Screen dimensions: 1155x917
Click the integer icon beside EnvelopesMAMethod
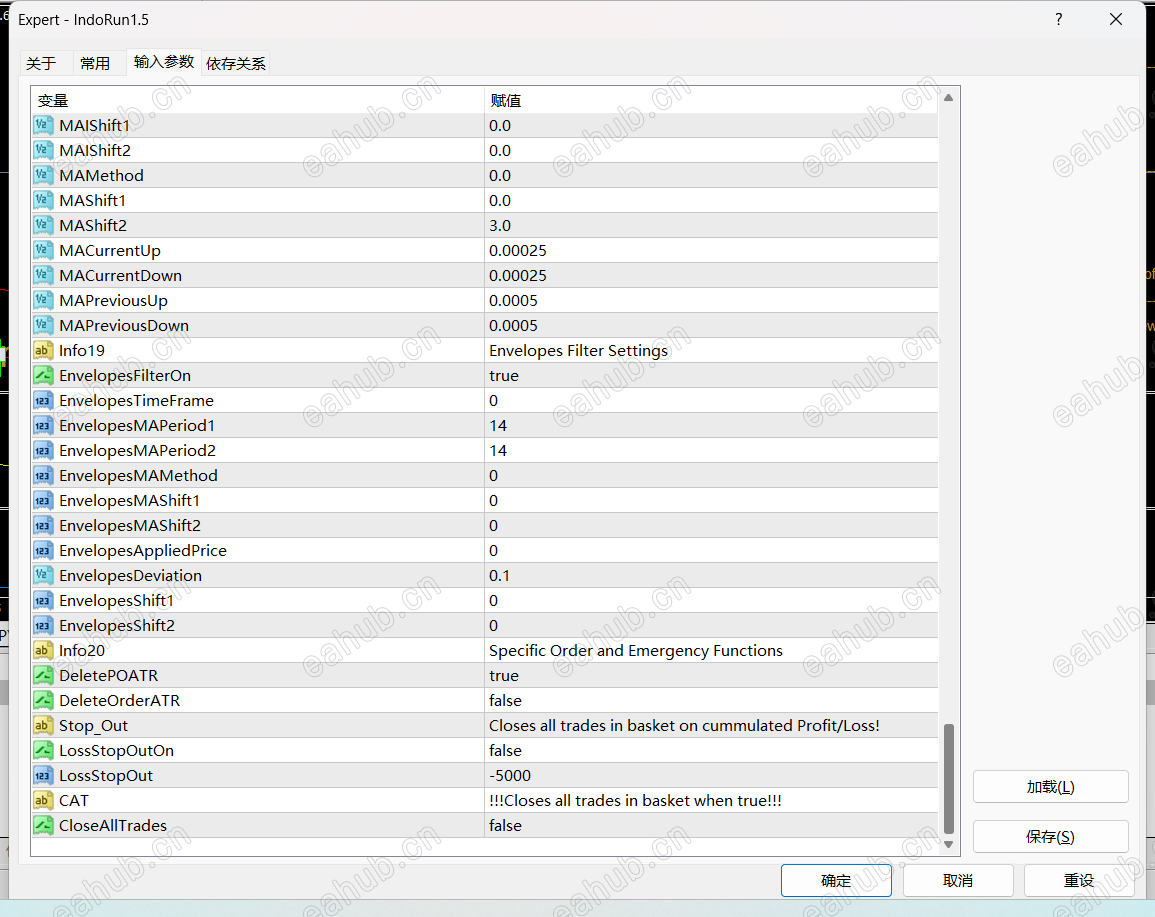coord(43,476)
